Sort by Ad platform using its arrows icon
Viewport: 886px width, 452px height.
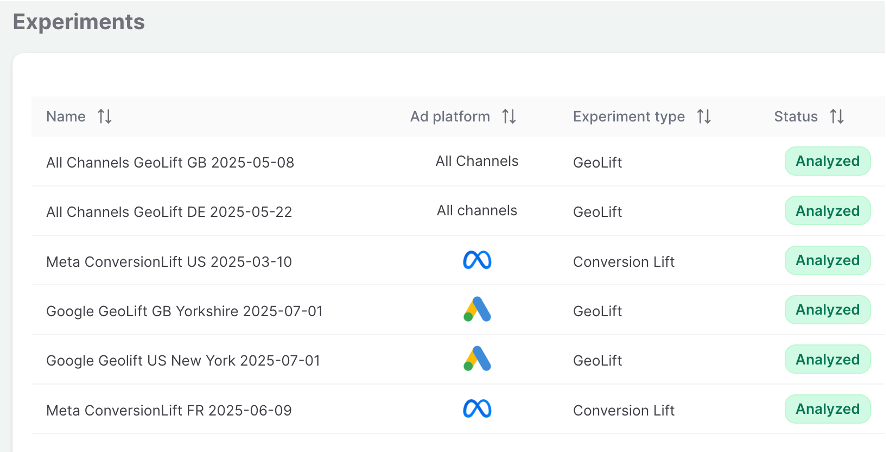(x=509, y=117)
